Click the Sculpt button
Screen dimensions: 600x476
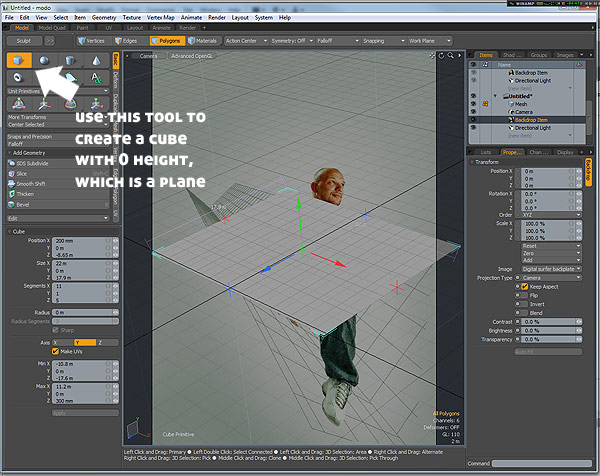[24, 41]
